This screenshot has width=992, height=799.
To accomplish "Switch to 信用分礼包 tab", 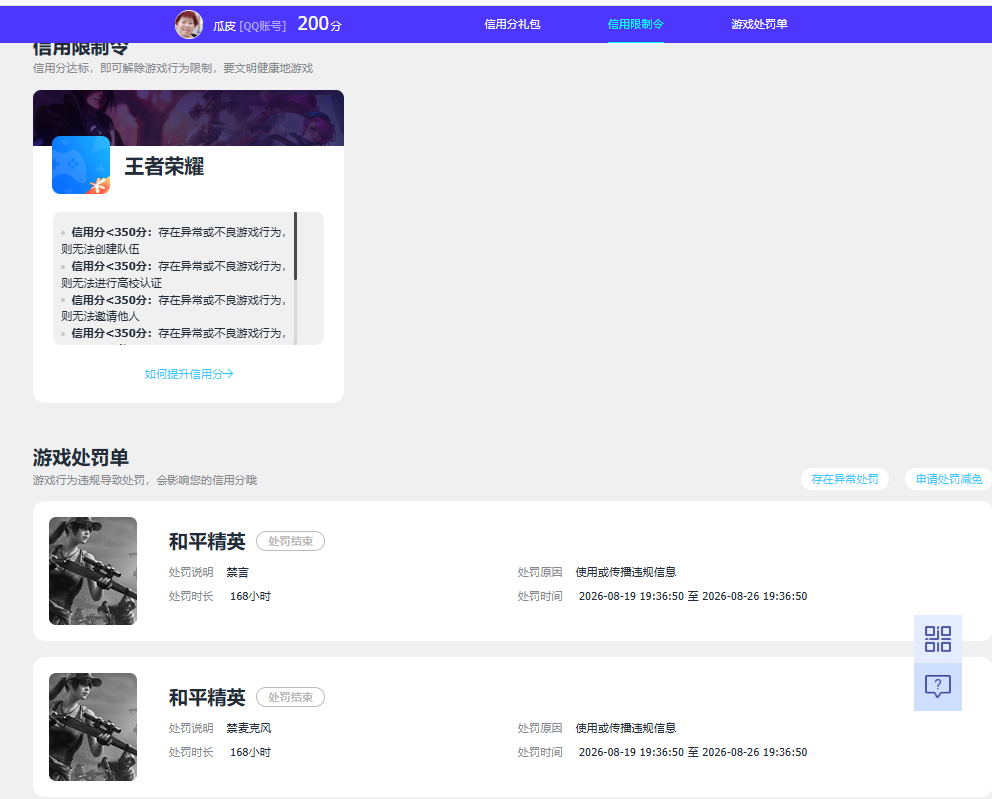I will tap(512, 24).
